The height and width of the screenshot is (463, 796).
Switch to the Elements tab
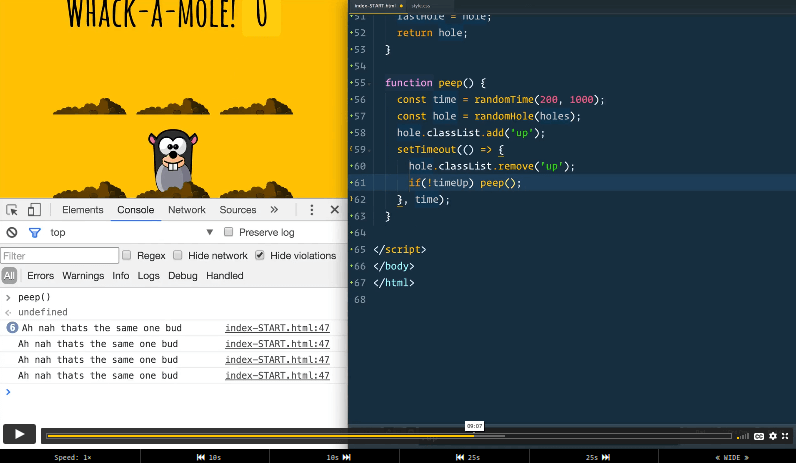[83, 210]
